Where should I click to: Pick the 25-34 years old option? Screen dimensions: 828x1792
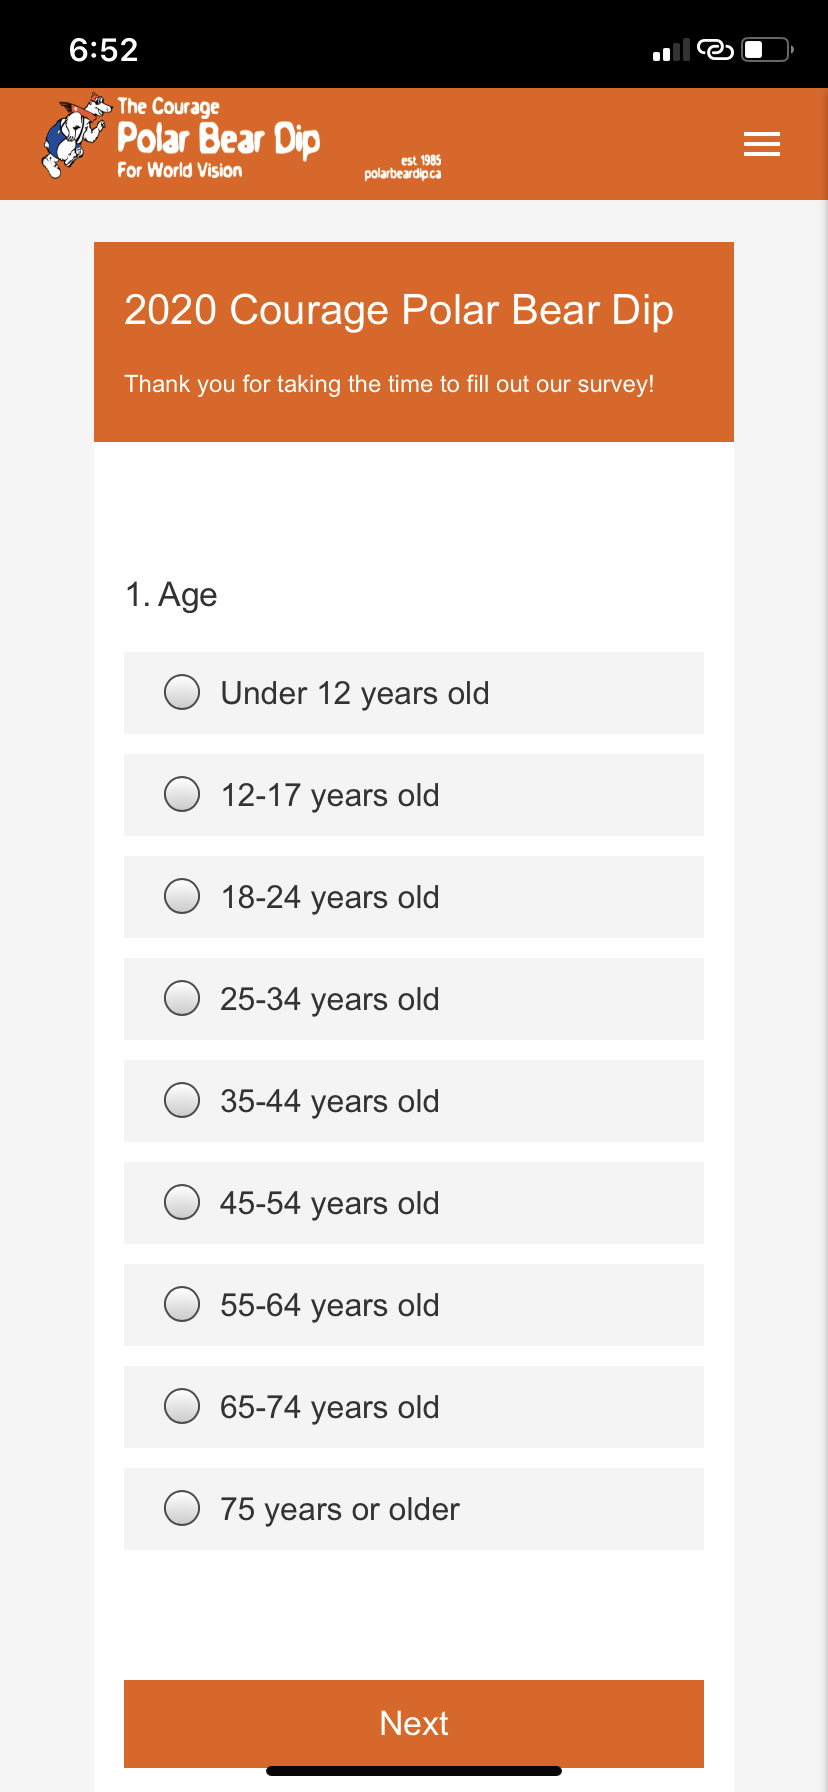coord(414,999)
